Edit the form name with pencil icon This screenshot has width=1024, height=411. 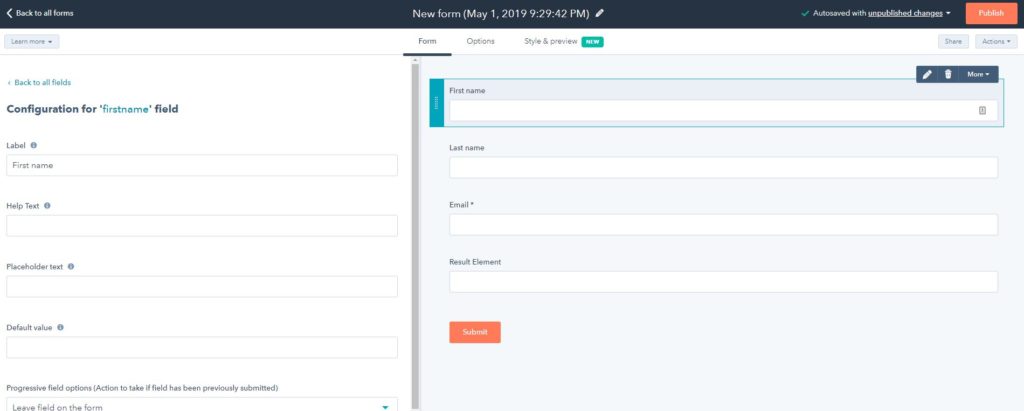click(x=600, y=13)
